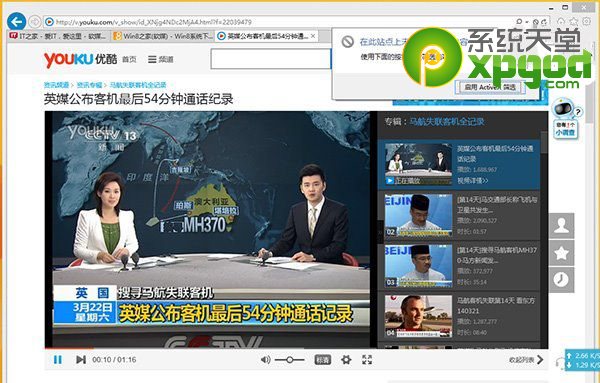600x383 pixels.
Task: Pause the video playback
Action: [58, 360]
